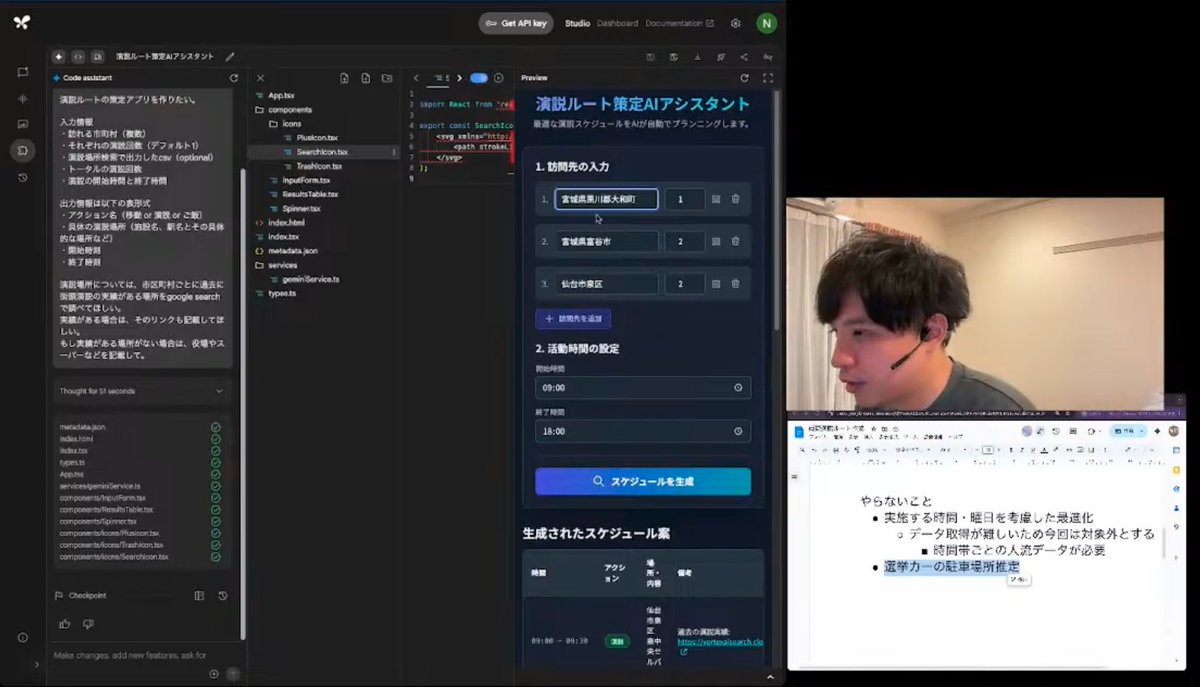
Task: Reset the Code assistant conversation
Action: click(234, 78)
